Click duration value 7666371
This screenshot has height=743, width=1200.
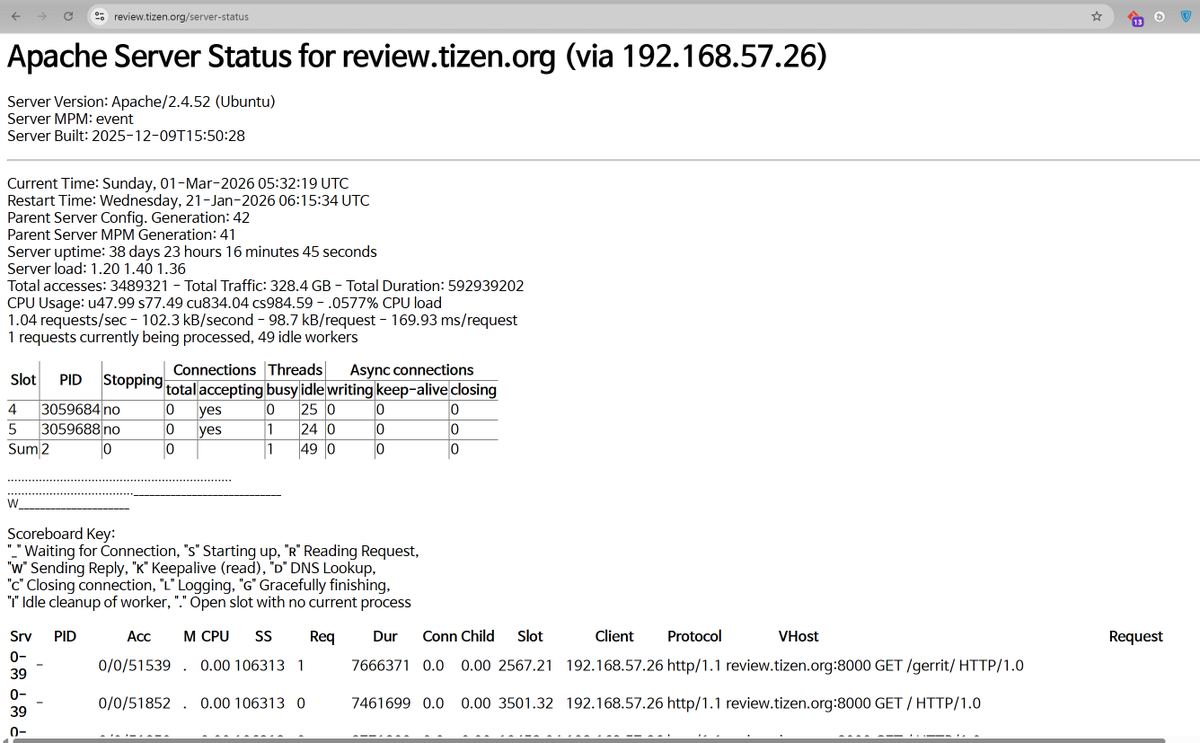381,665
